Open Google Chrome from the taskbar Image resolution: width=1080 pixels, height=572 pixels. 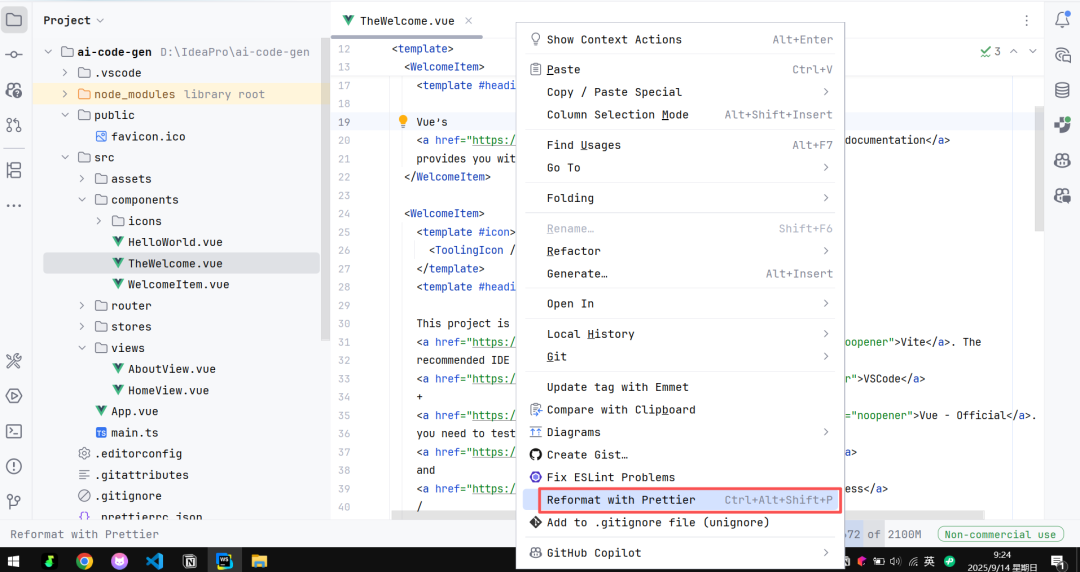[x=85, y=560]
